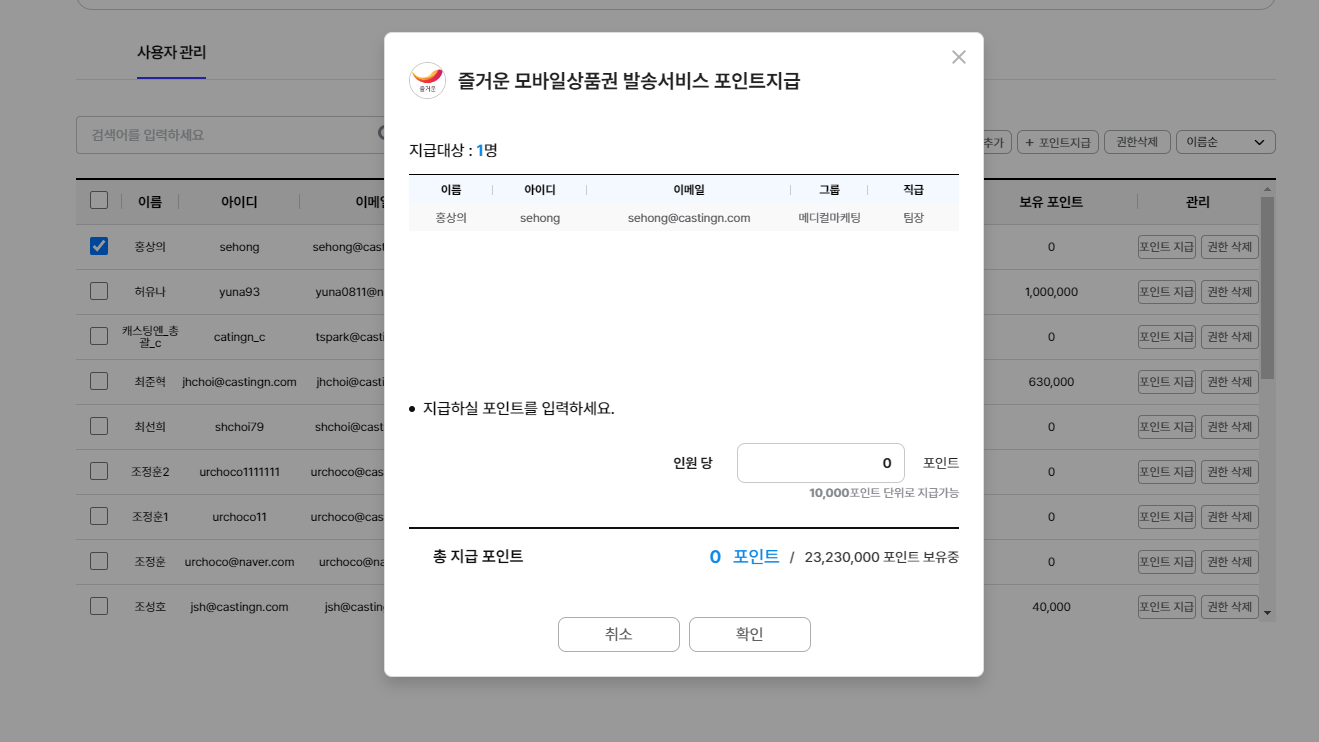Screen dimensions: 1319x742
Task: Click the user table vertical scrollbar
Action: coord(1267,290)
